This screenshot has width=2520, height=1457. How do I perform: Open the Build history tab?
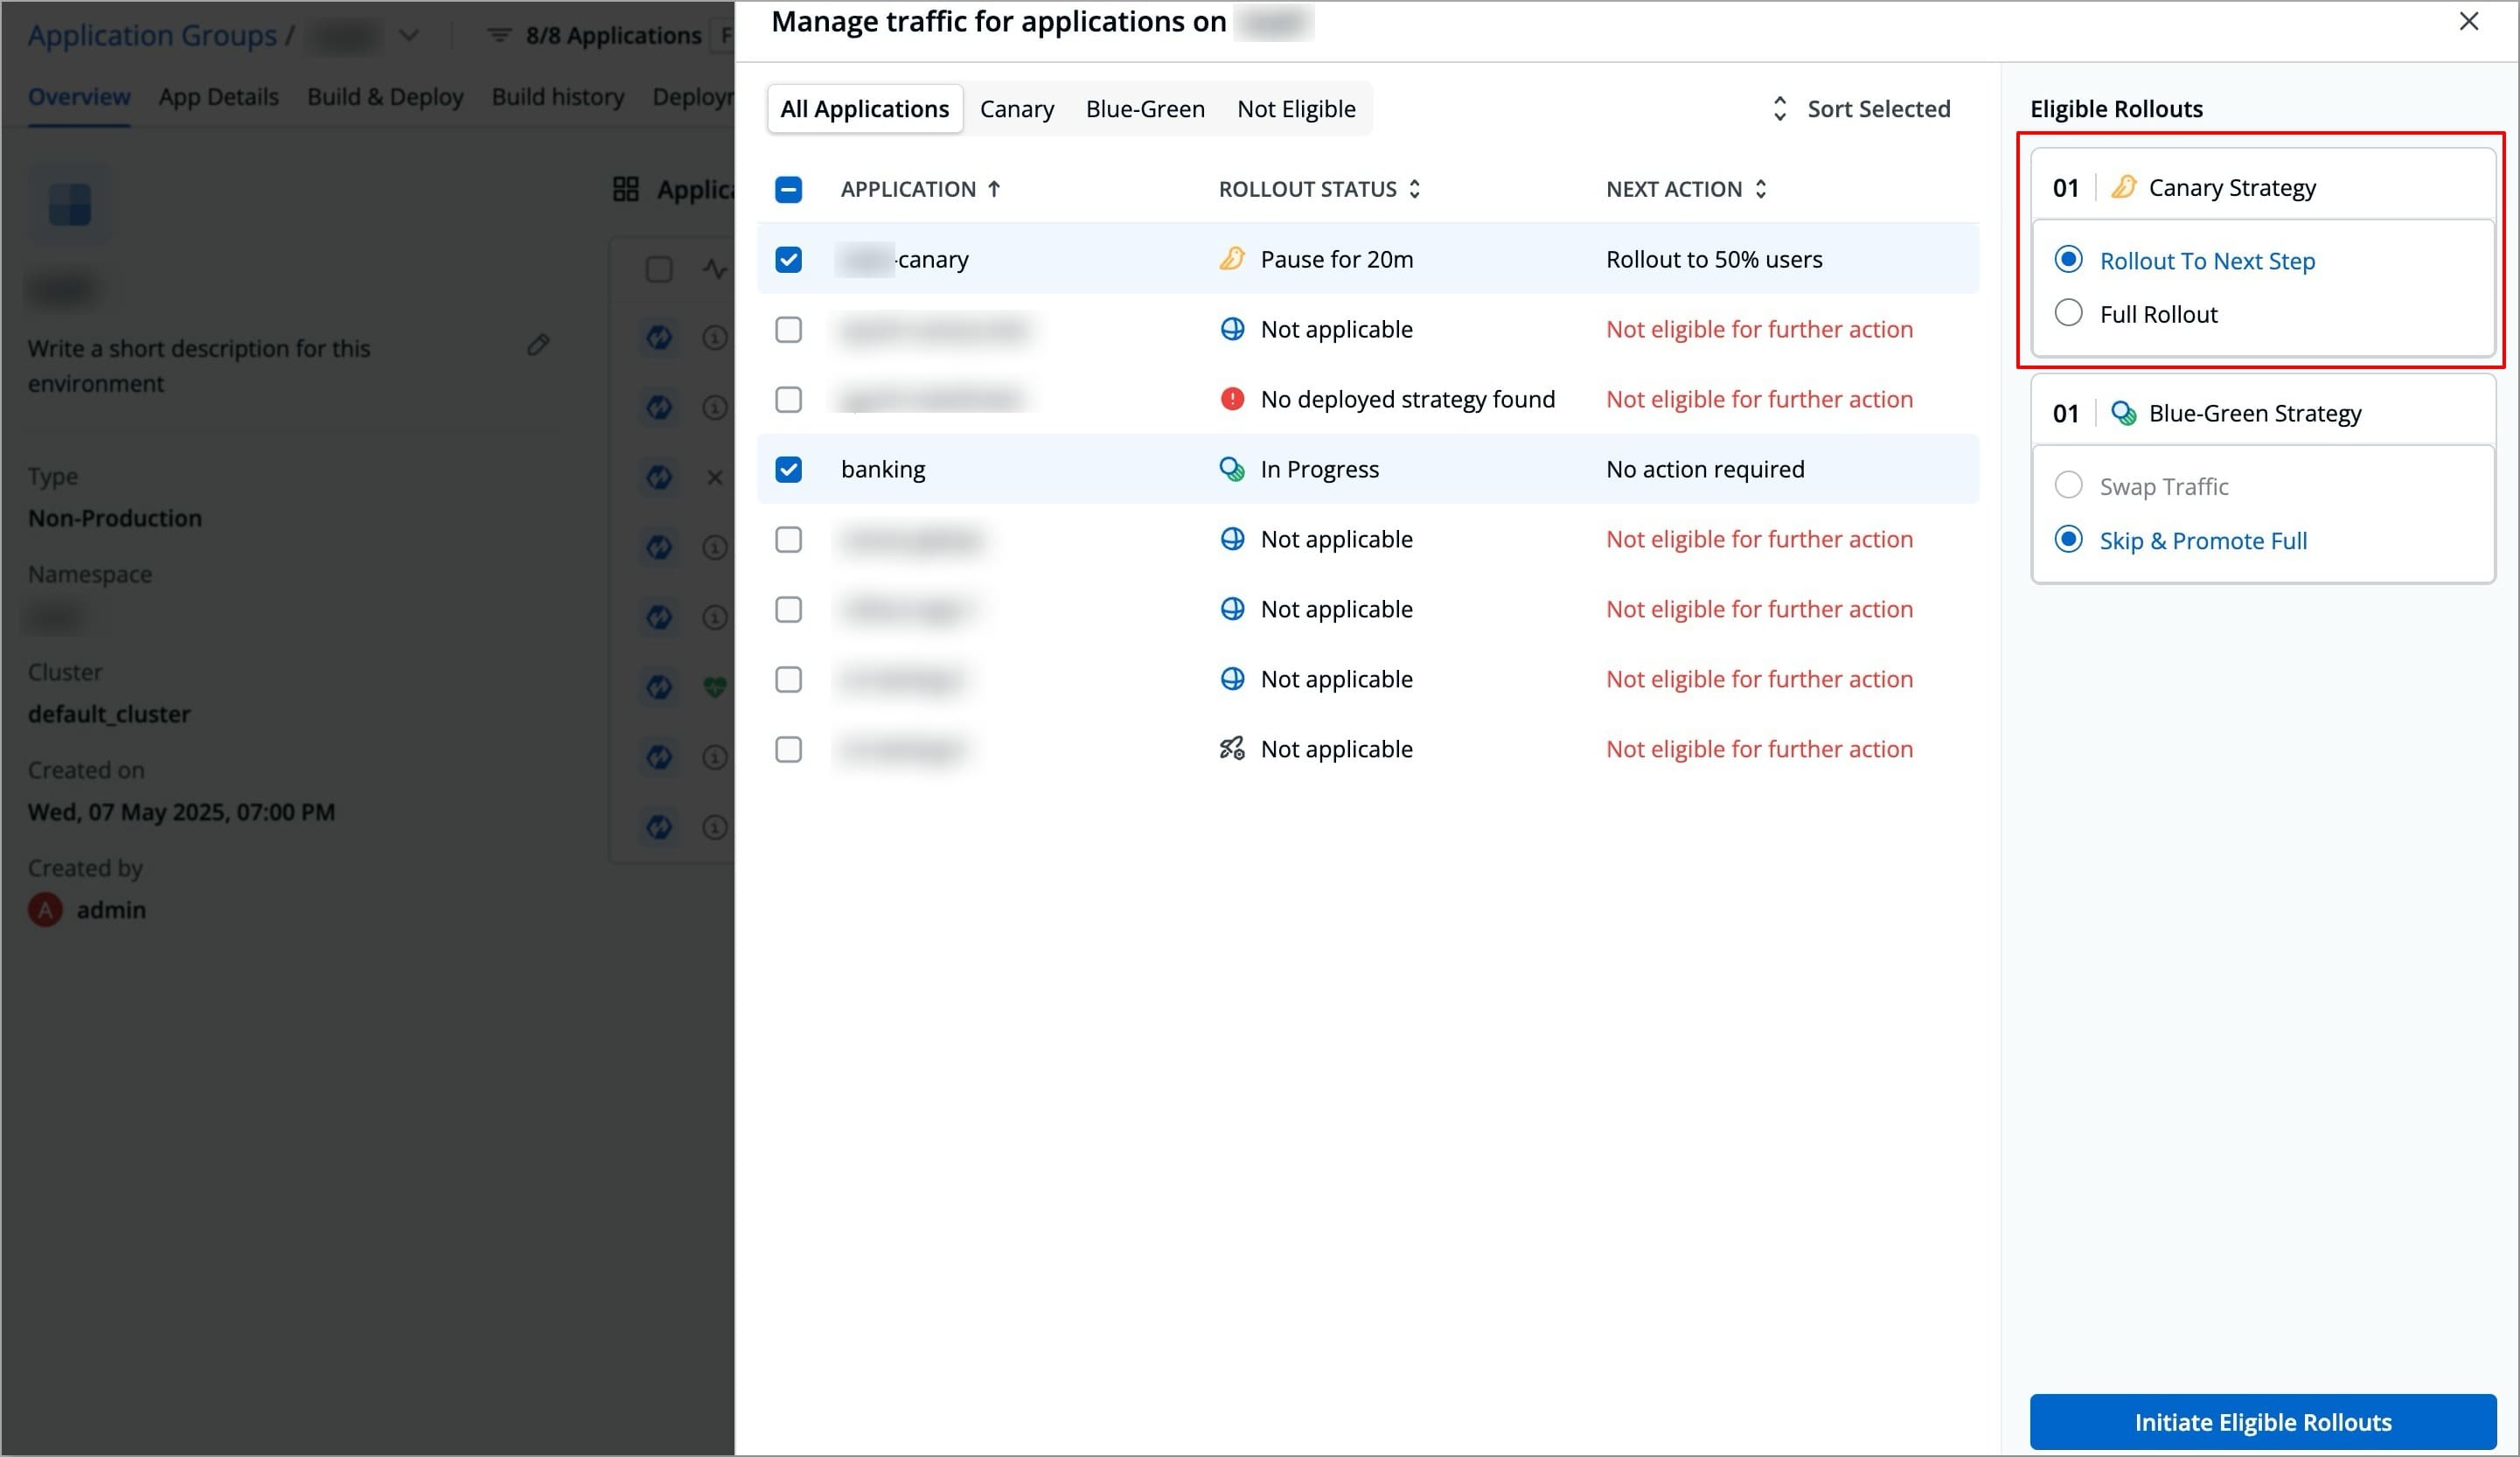[x=557, y=96]
